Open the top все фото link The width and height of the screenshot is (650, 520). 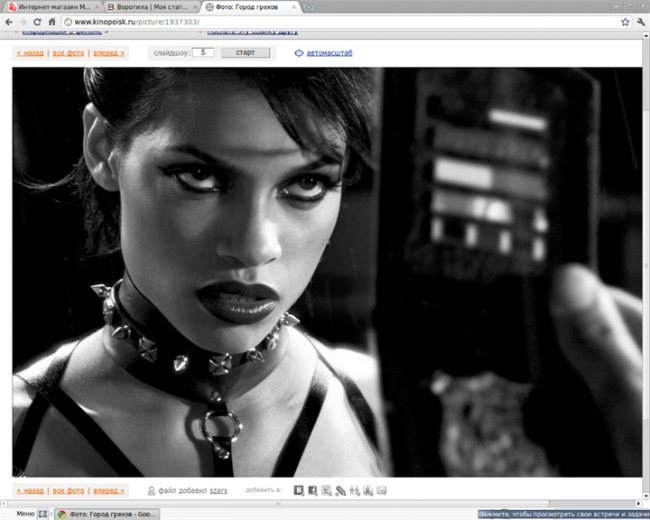[68, 53]
